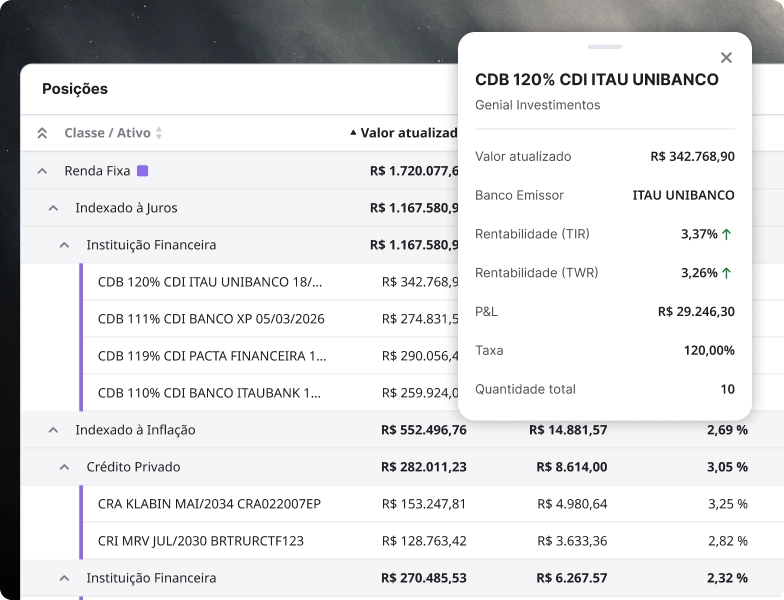
Task: Select CRI MRV JUL/2030 row
Action: coord(432,541)
